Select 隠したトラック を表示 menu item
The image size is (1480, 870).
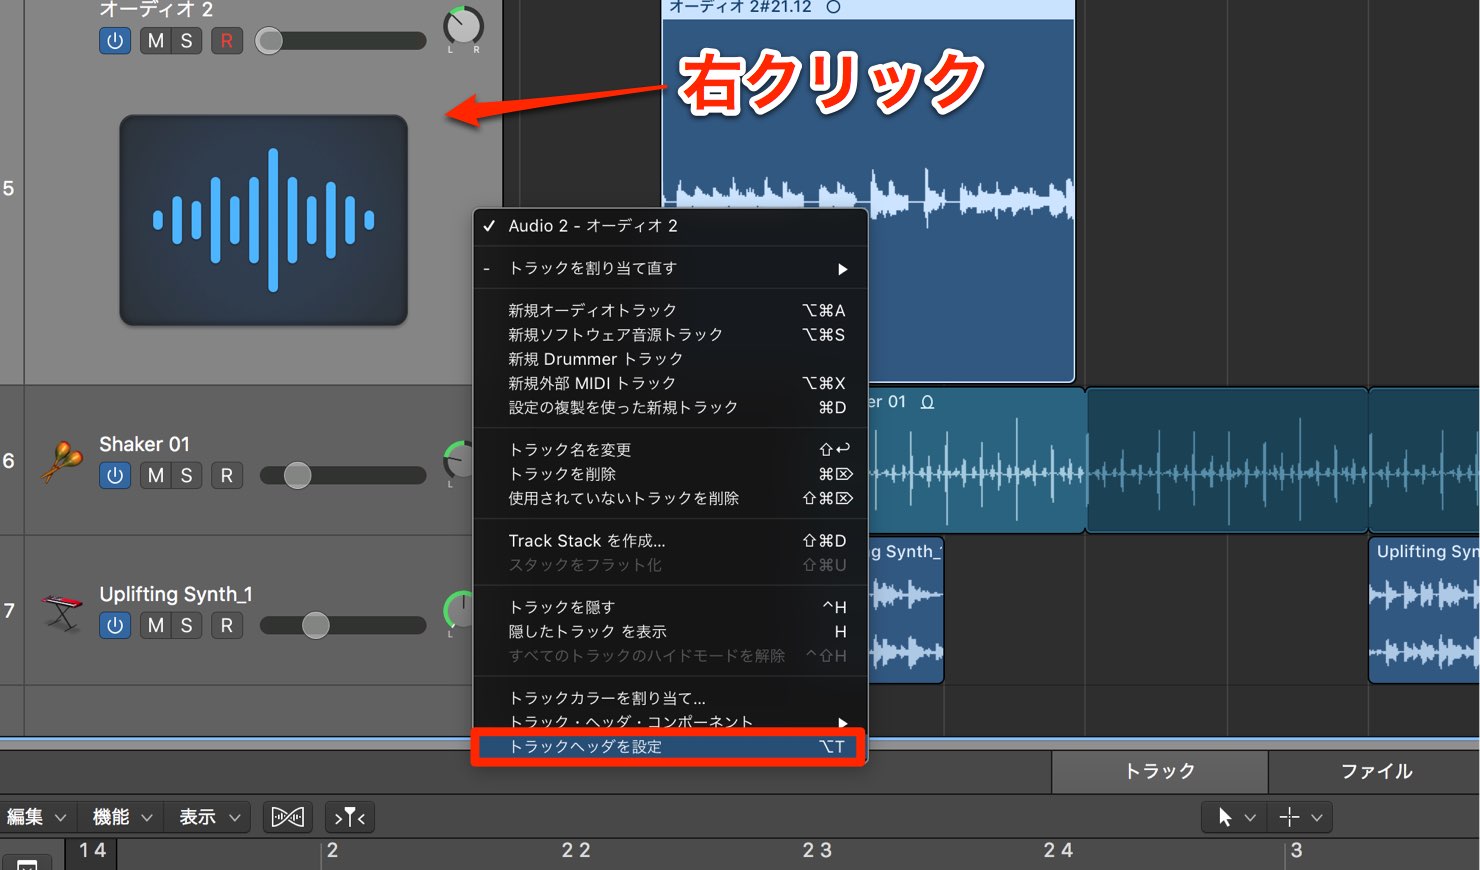coord(669,631)
